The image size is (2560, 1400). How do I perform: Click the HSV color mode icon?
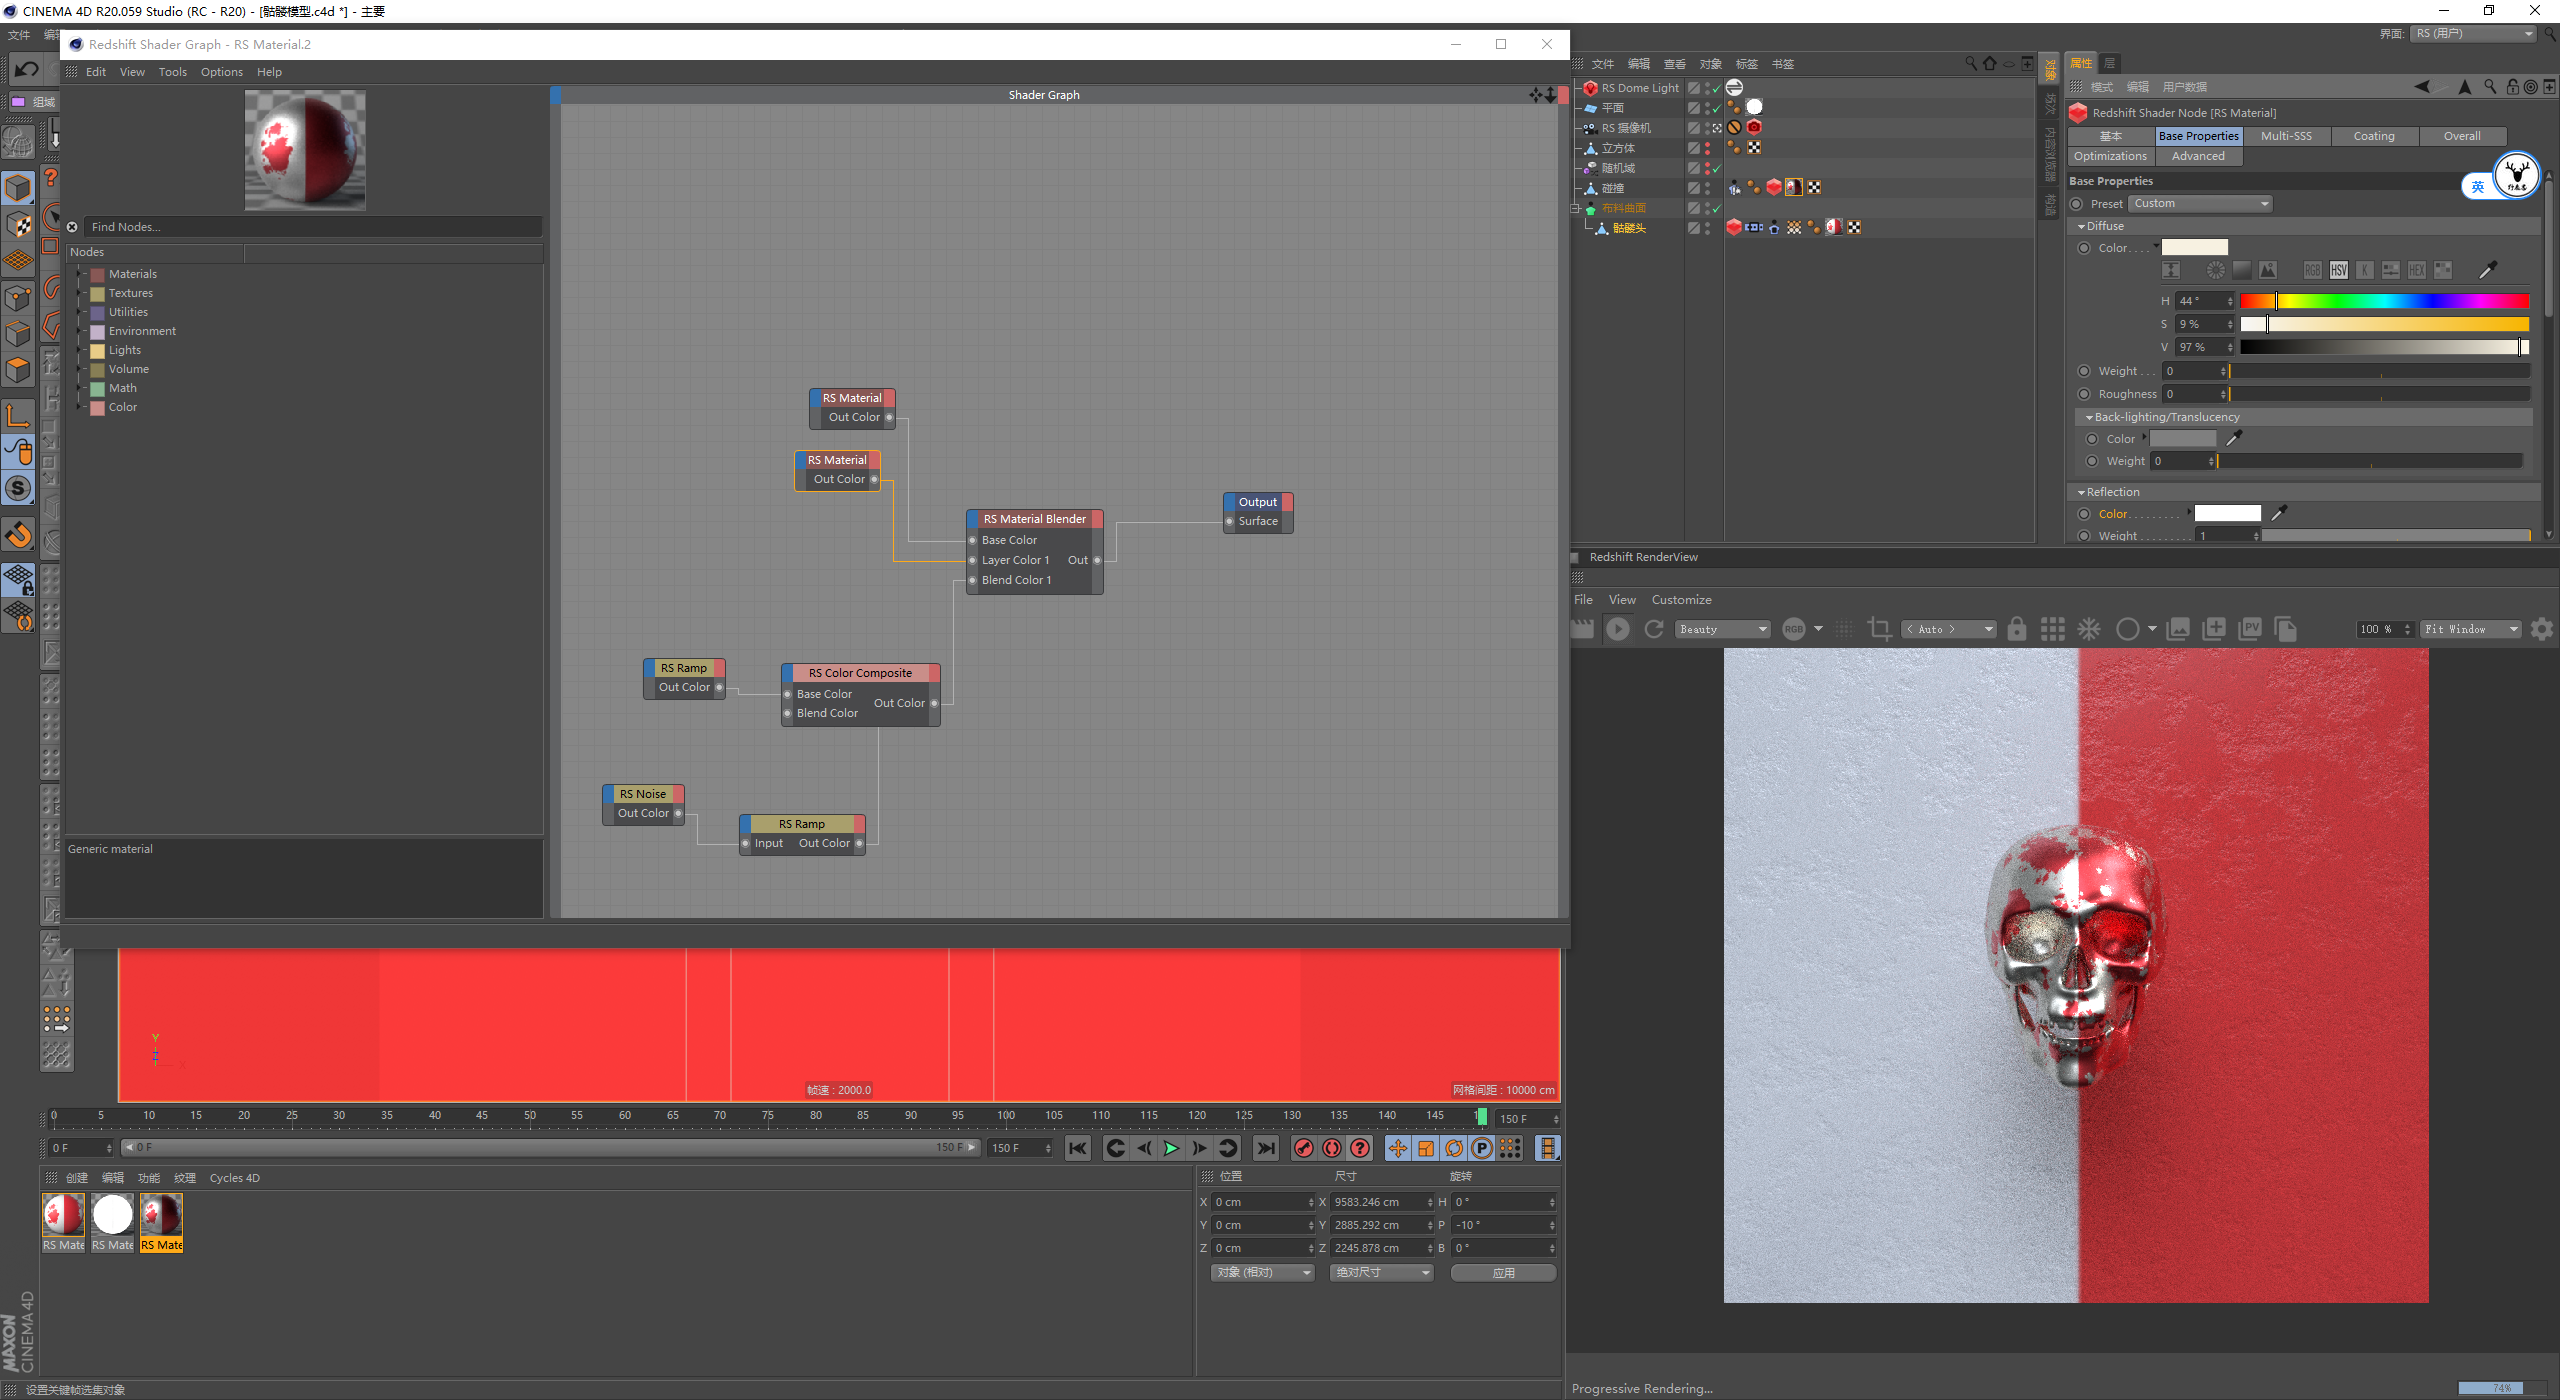pyautogui.click(x=2338, y=270)
